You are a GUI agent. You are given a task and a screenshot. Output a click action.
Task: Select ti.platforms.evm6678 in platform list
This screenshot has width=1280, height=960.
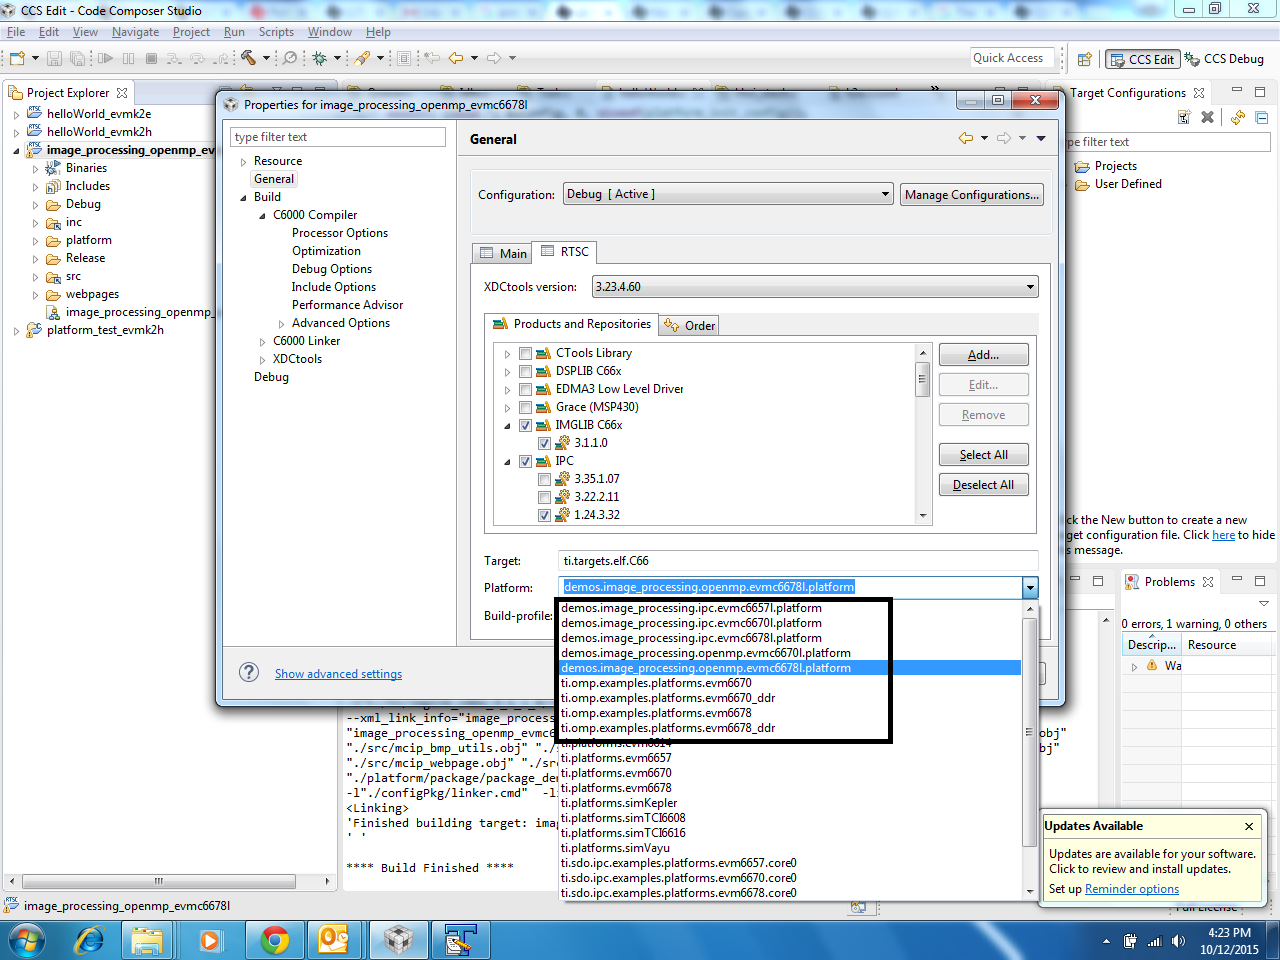[616, 788]
